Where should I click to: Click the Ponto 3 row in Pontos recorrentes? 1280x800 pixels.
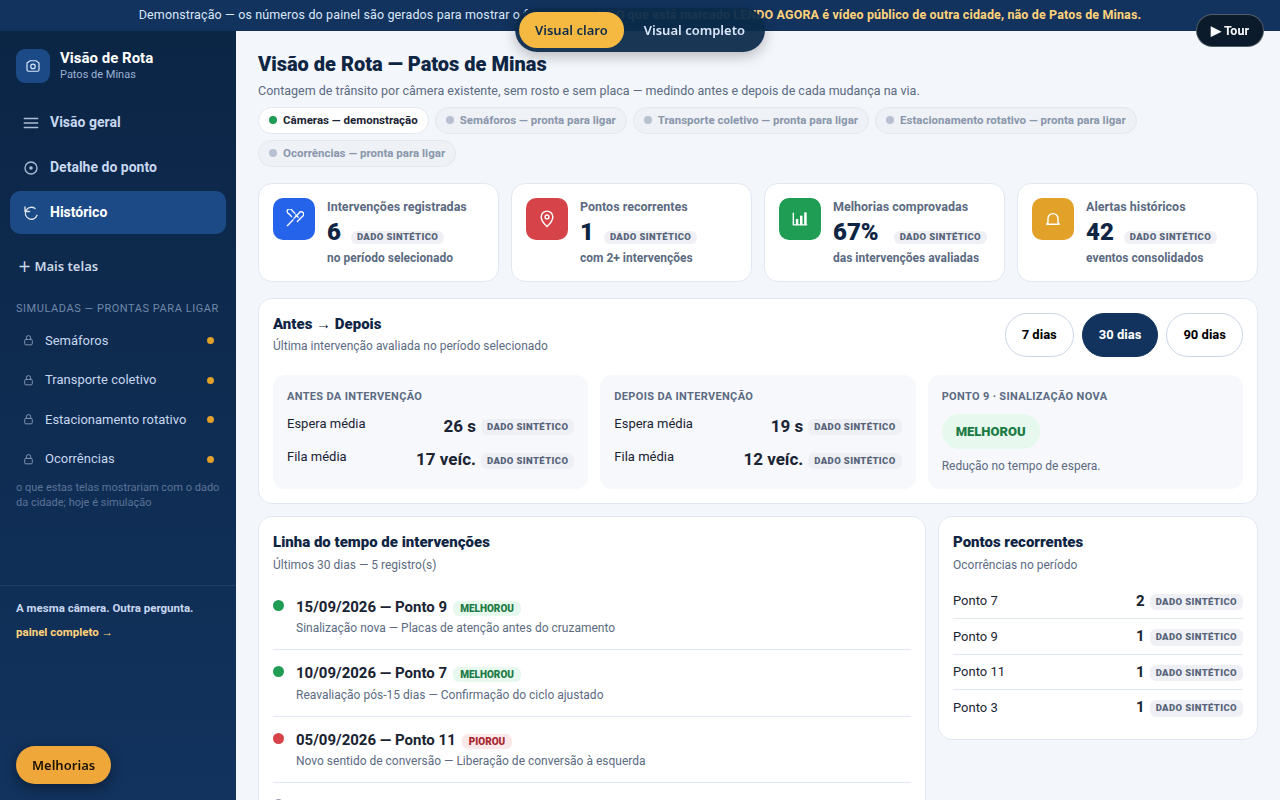1098,707
